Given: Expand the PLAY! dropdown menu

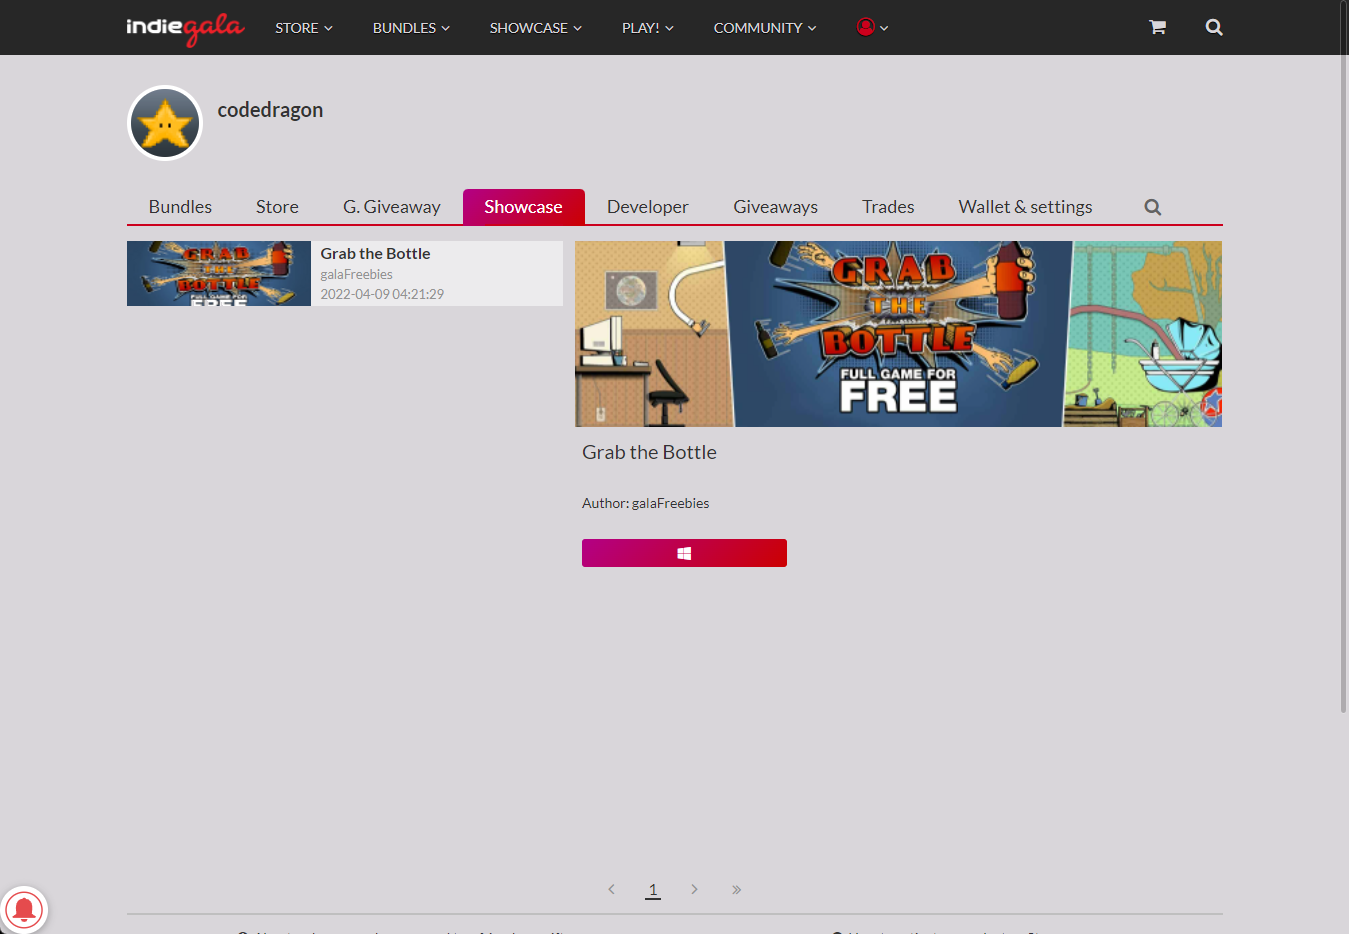Looking at the screenshot, I should (648, 28).
